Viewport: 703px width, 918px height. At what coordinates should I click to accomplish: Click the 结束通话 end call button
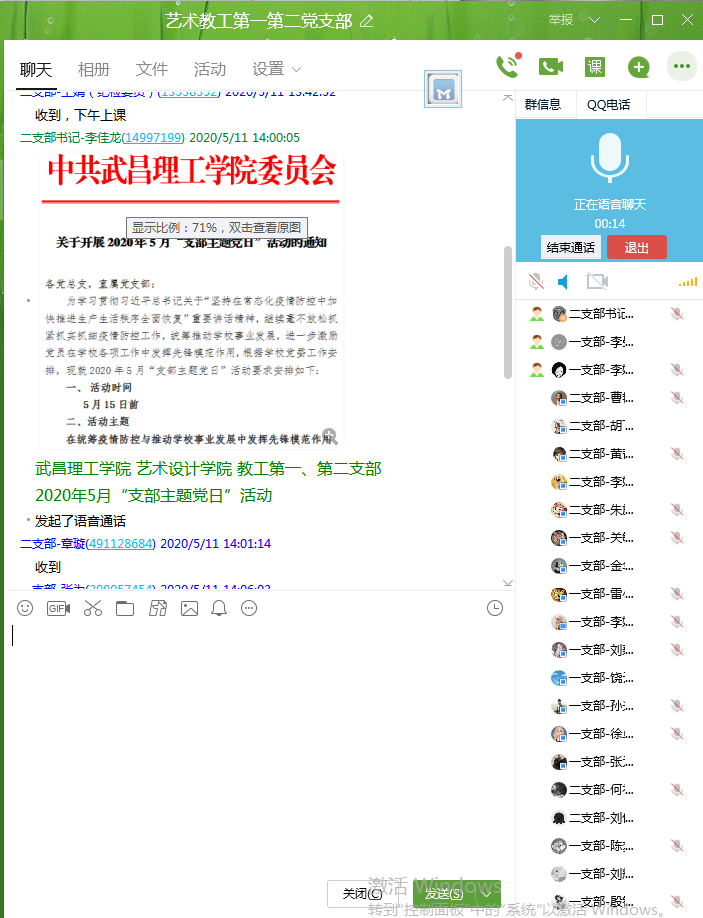(x=571, y=247)
